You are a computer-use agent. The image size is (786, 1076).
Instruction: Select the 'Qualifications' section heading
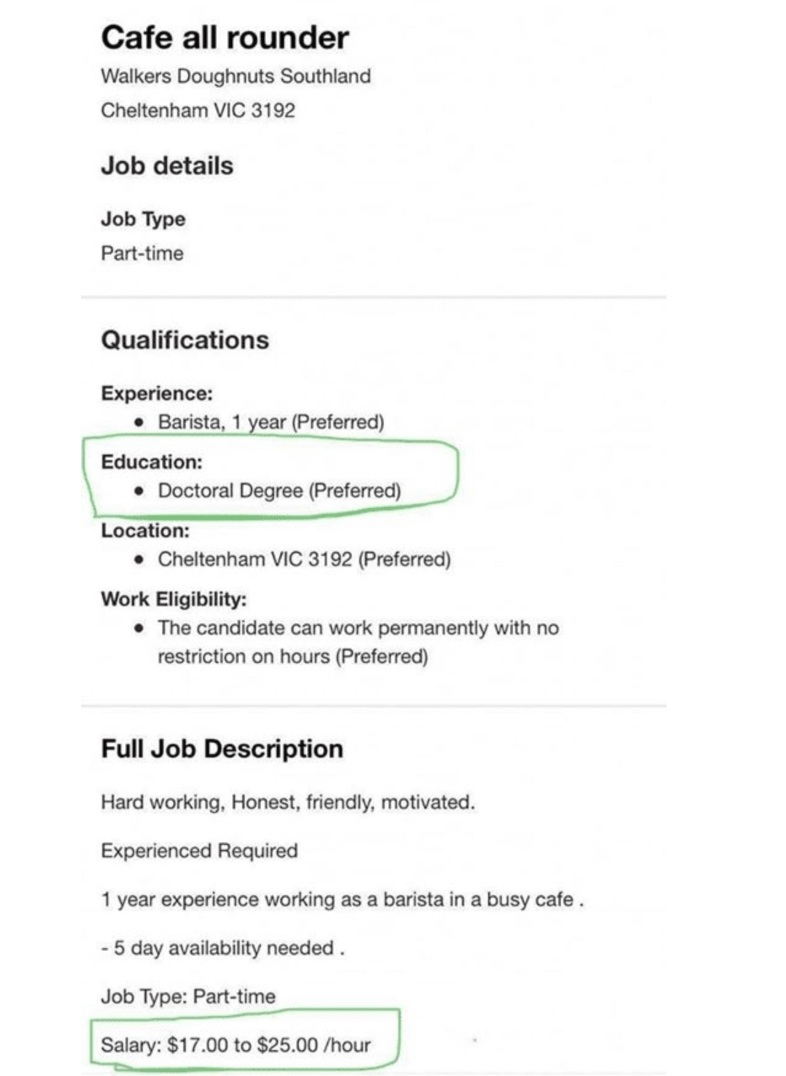(185, 340)
